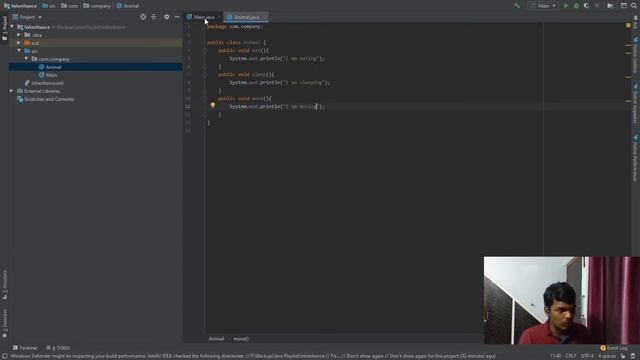
Task: Click the yellow intention light bulb
Action: (x=213, y=105)
